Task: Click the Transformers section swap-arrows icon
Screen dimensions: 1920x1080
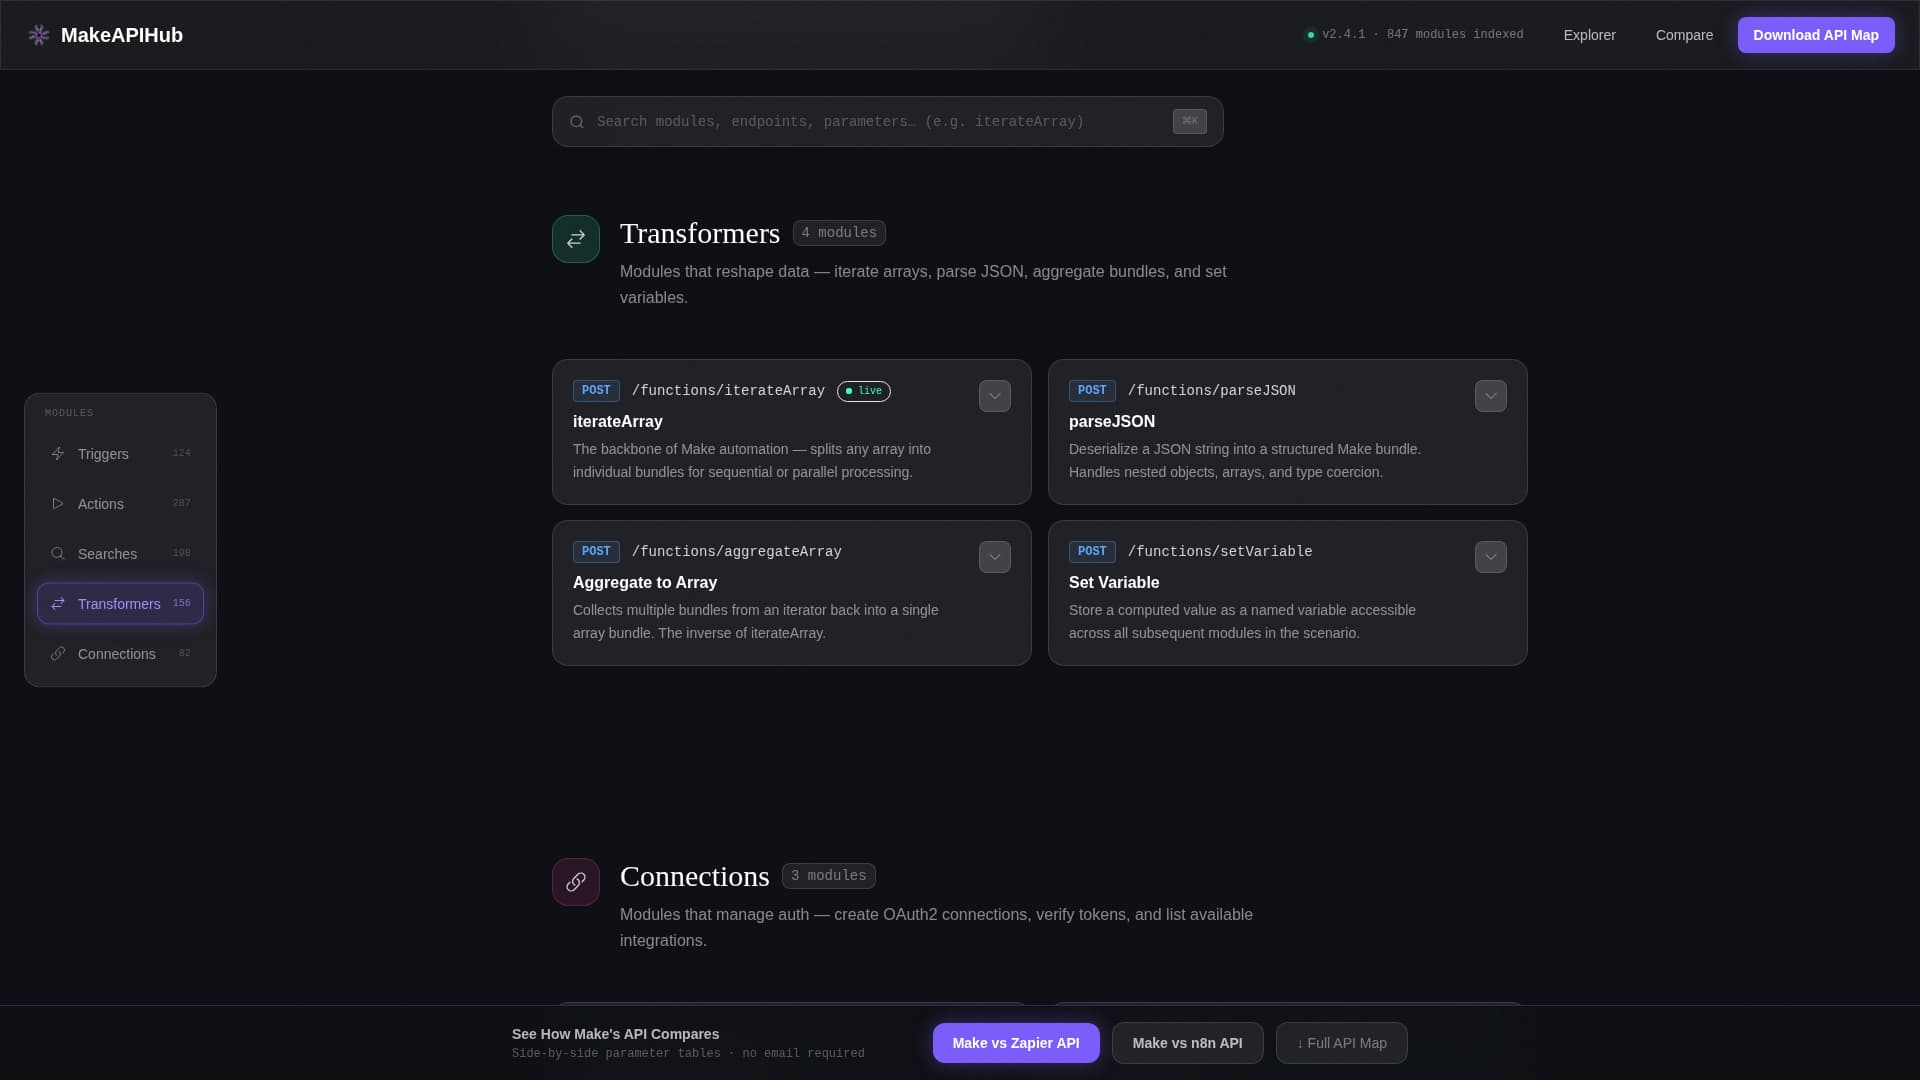Action: click(576, 239)
